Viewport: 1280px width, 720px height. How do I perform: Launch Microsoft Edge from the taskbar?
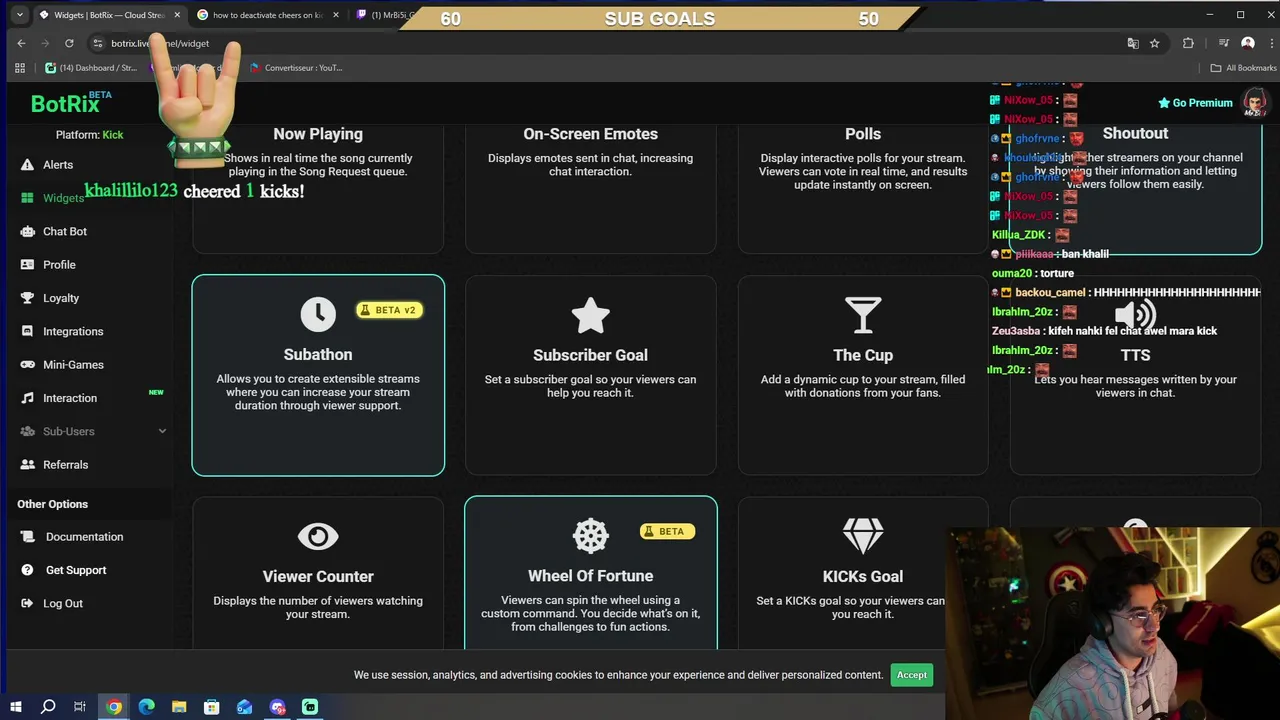147,707
